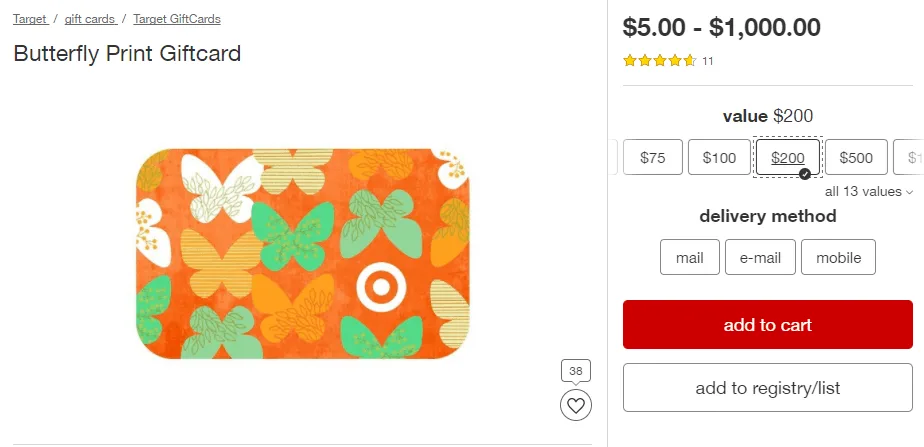This screenshot has width=924, height=447.
Task: Click the add to cart button
Action: coord(767,325)
